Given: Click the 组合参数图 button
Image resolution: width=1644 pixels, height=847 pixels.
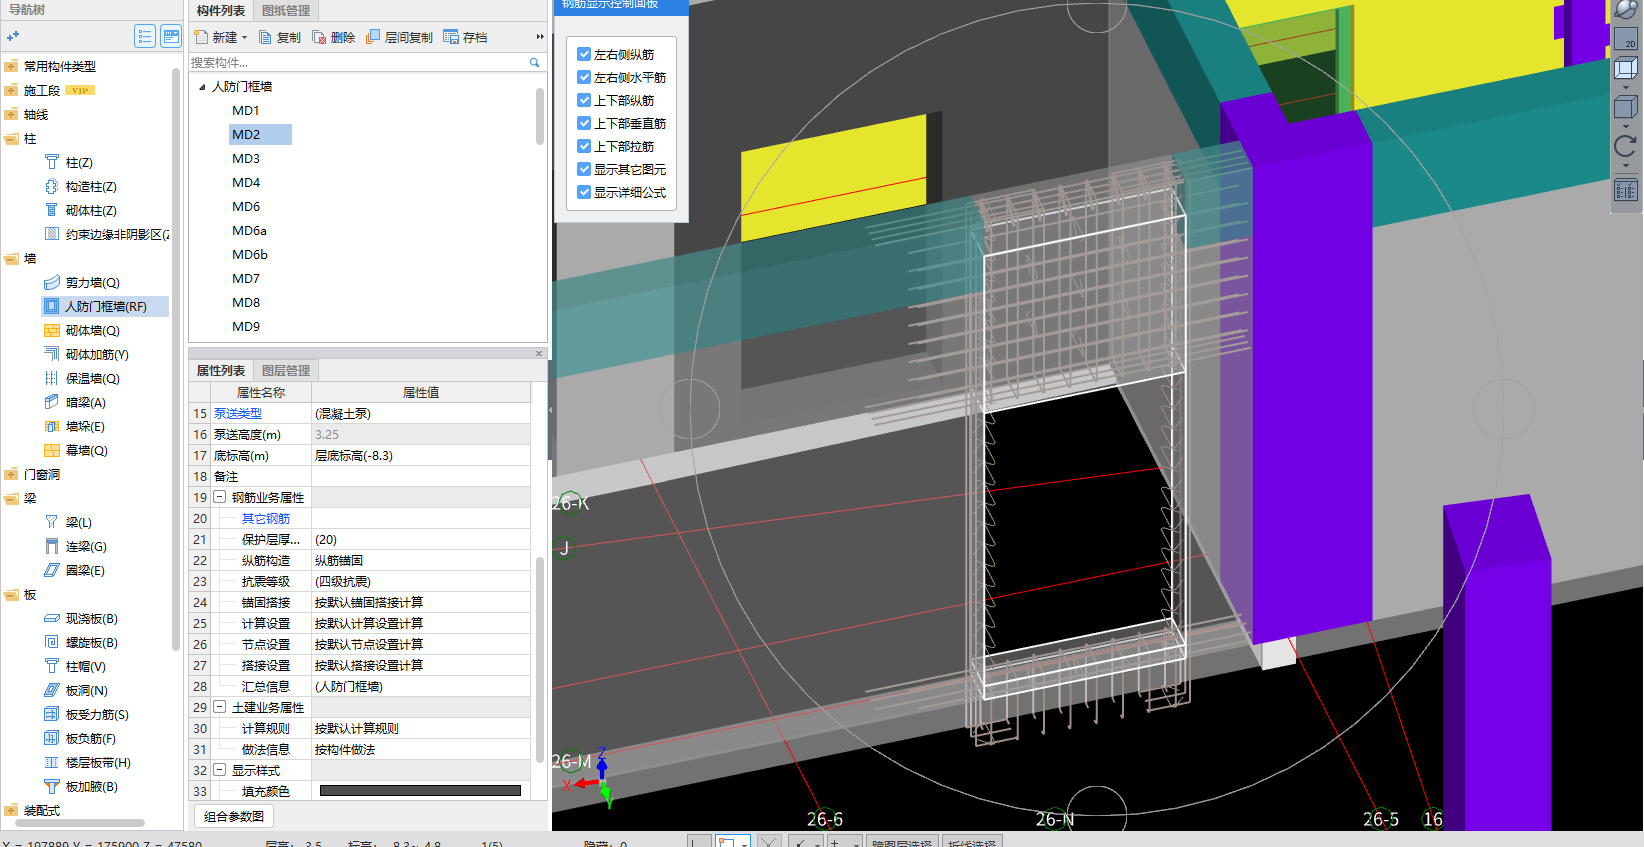Looking at the screenshot, I should [234, 816].
